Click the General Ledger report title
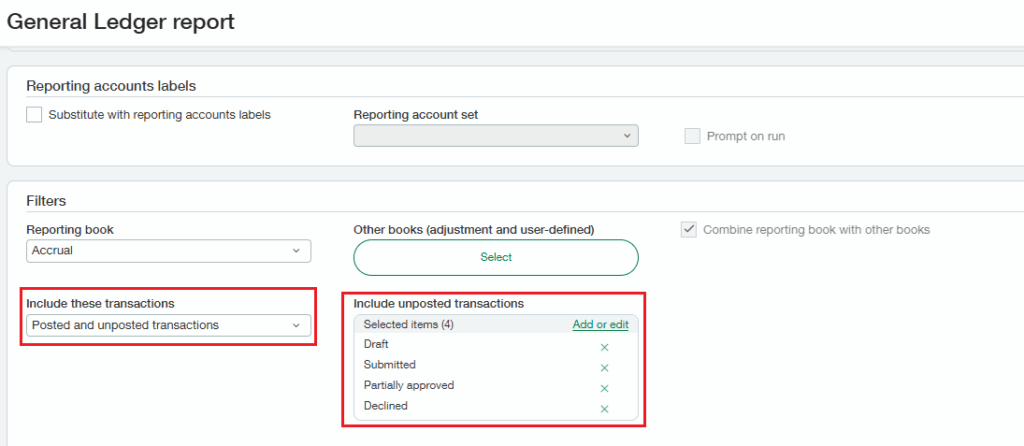This screenshot has height=446, width=1024. pos(121,22)
